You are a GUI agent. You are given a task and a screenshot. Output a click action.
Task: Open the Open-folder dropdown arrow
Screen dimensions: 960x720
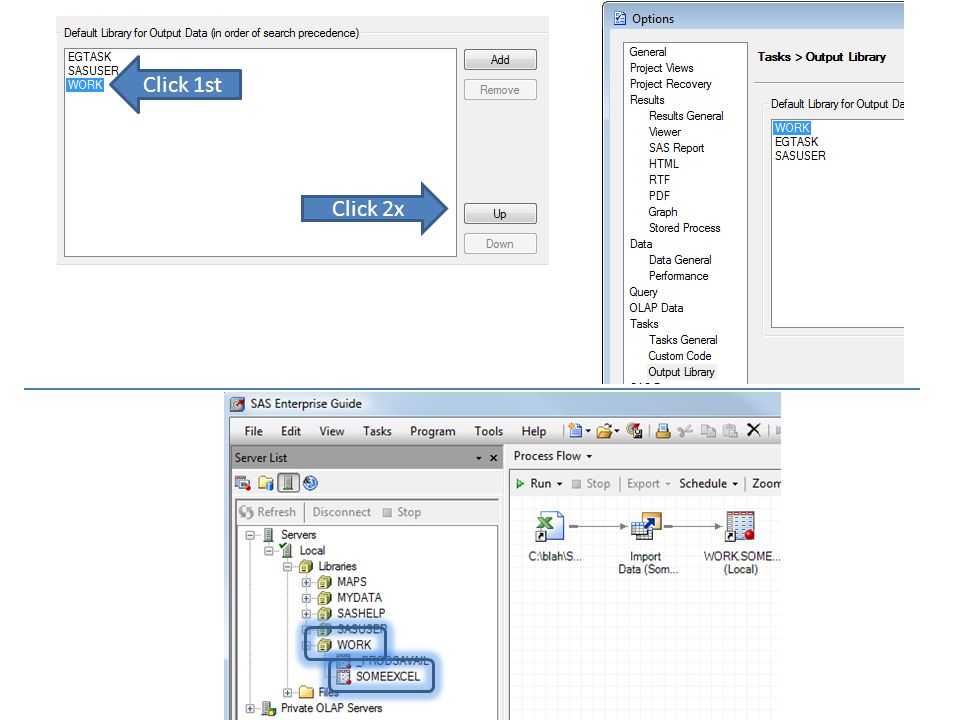point(617,431)
